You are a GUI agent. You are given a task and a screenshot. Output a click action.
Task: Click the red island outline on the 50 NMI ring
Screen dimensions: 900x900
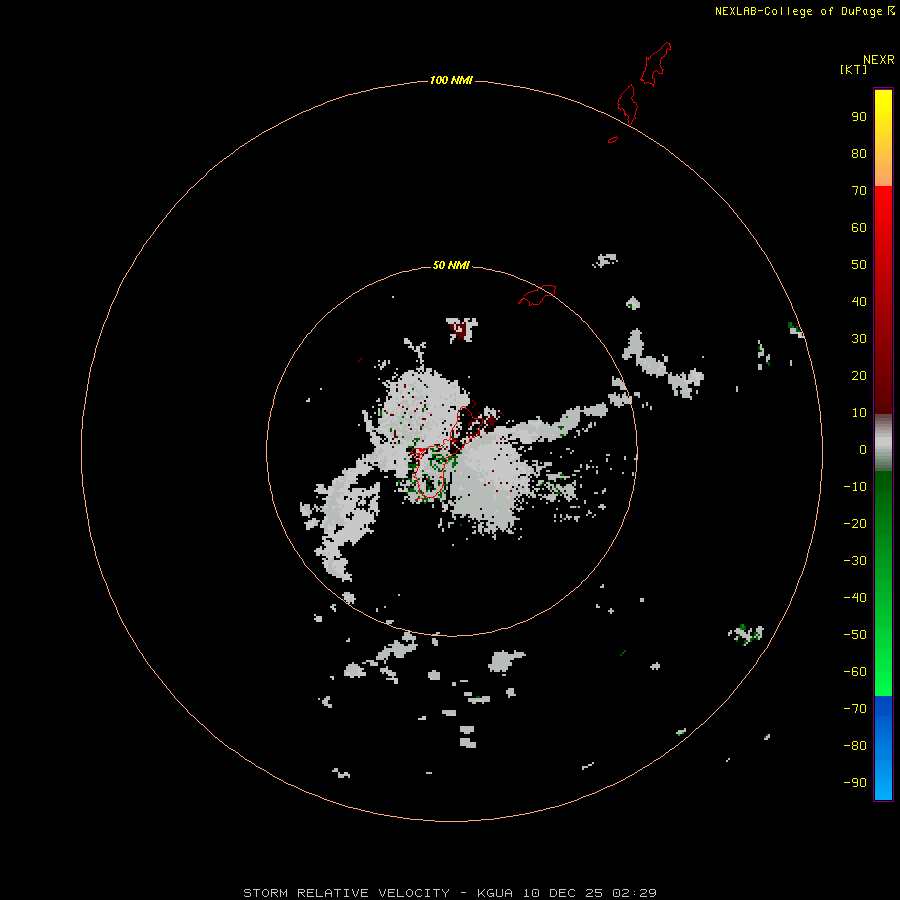click(x=537, y=294)
